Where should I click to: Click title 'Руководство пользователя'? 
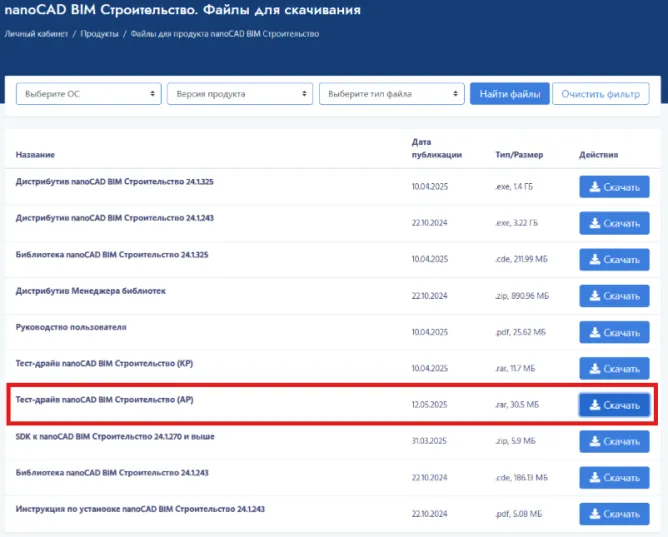pyautogui.click(x=71, y=327)
